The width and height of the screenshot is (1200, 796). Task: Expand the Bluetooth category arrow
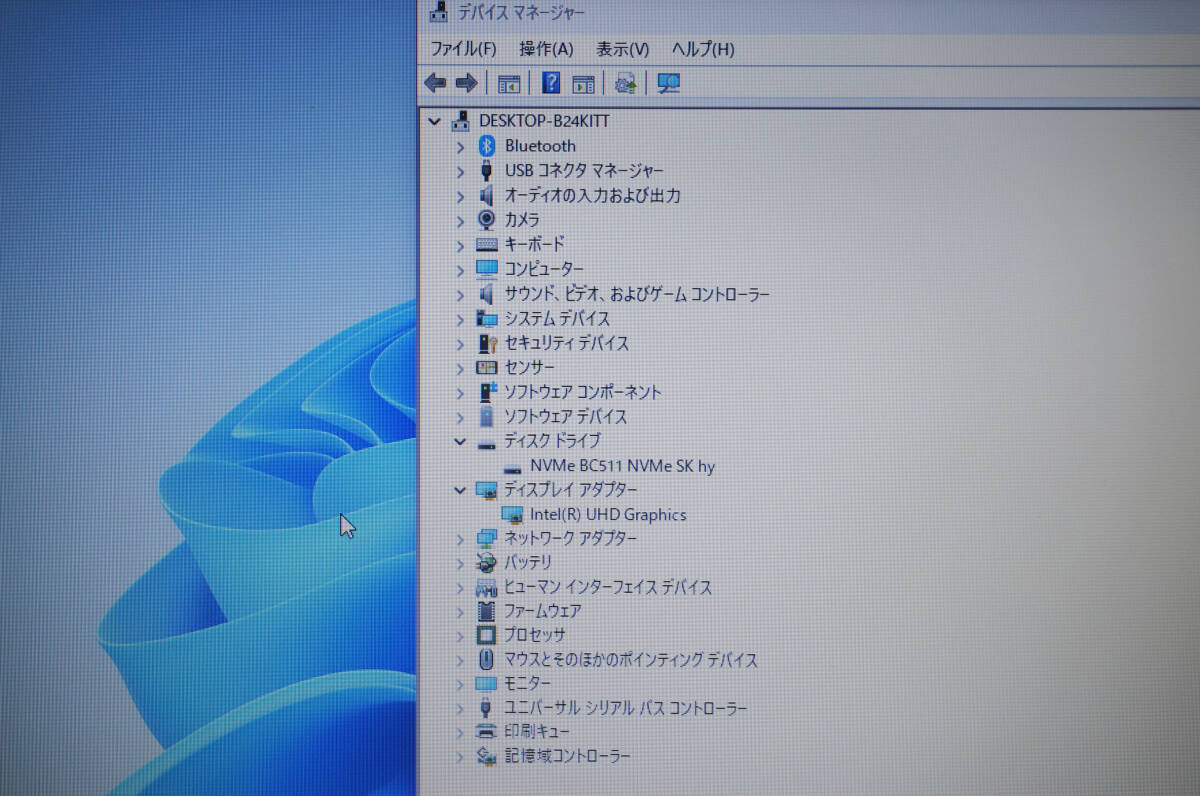[x=460, y=146]
